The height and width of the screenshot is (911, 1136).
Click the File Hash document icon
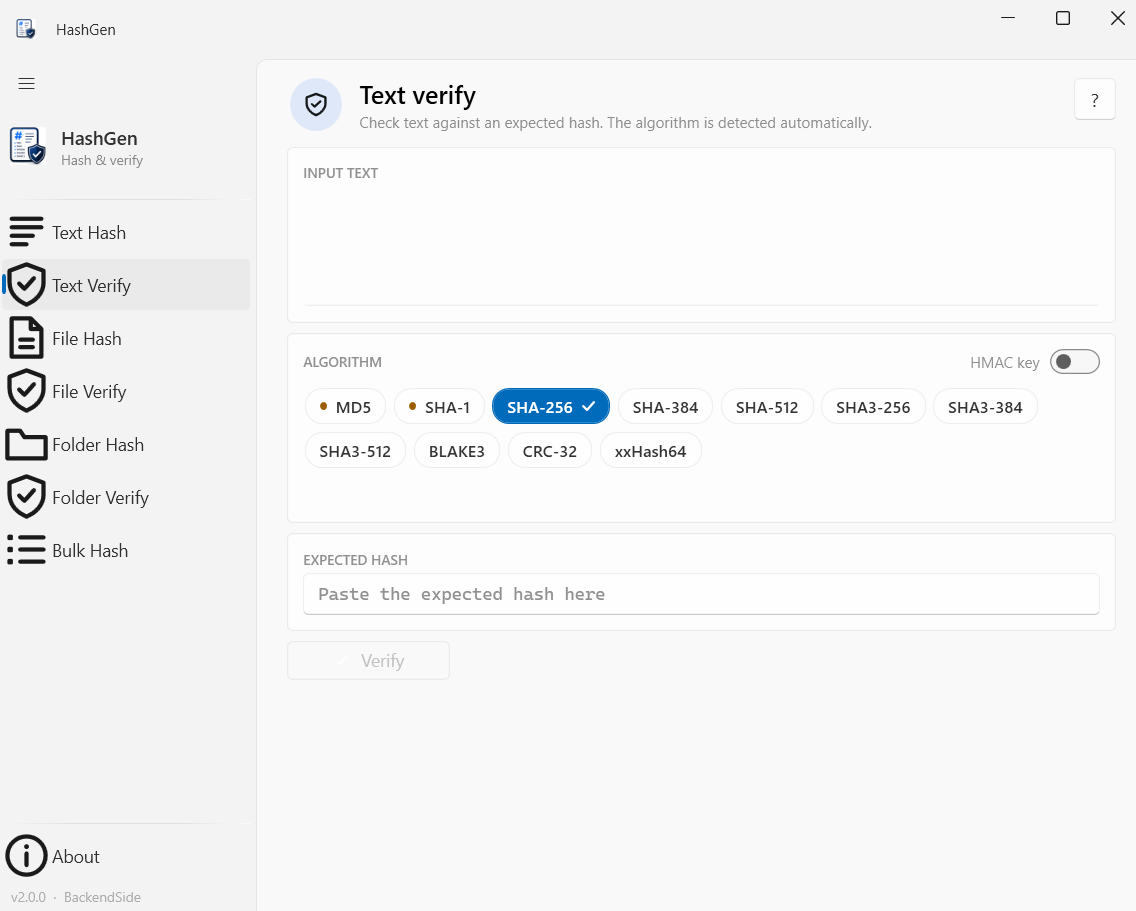(x=26, y=338)
